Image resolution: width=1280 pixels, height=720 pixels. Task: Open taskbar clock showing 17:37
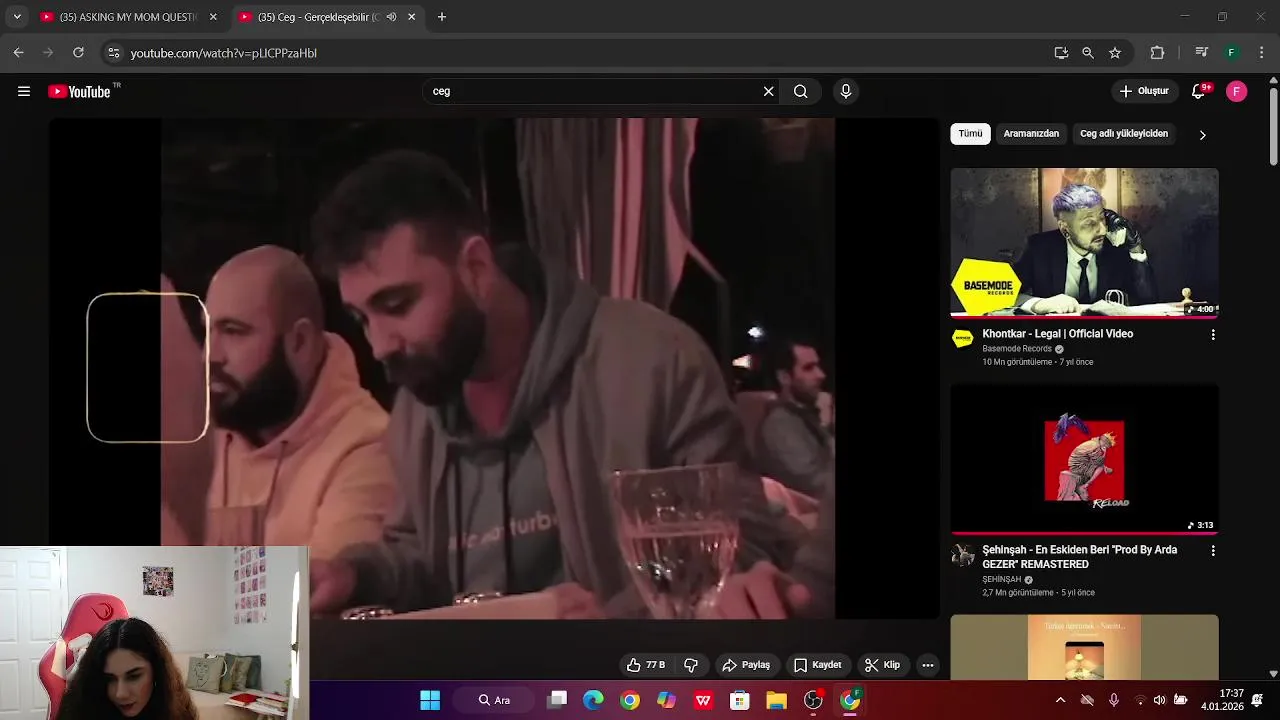1222,700
